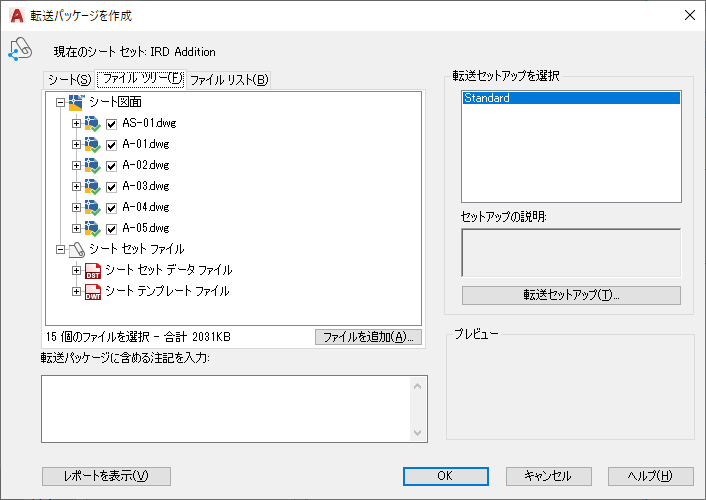Collapse the シート図面 tree node
This screenshot has height=500, width=706.
(60, 102)
